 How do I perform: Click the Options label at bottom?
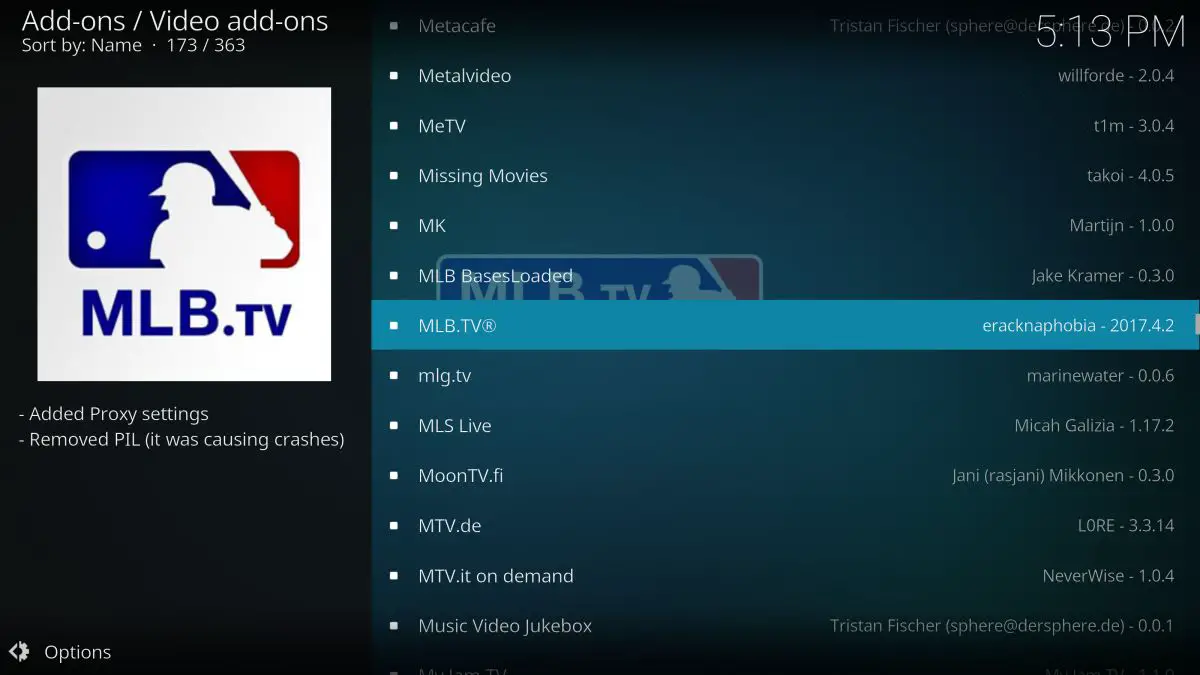pyautogui.click(x=78, y=652)
